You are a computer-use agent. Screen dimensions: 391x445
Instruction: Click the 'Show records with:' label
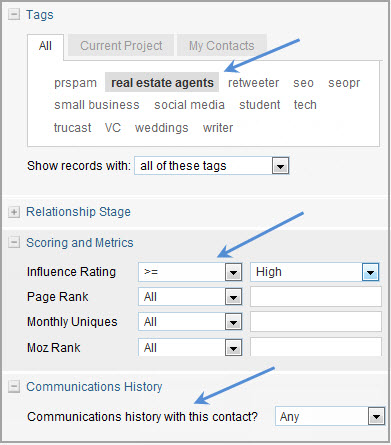[79, 166]
